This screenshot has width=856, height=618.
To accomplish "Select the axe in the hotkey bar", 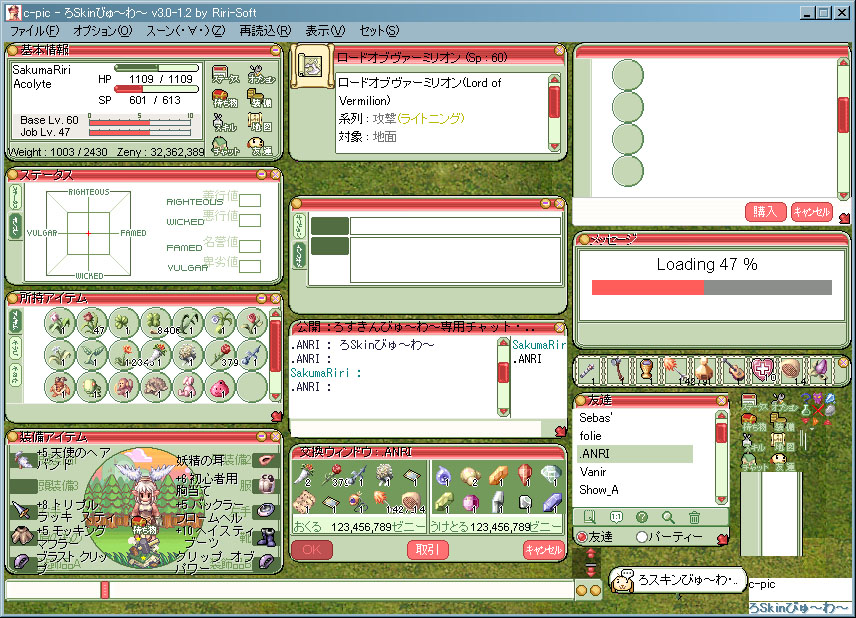I will coord(617,371).
